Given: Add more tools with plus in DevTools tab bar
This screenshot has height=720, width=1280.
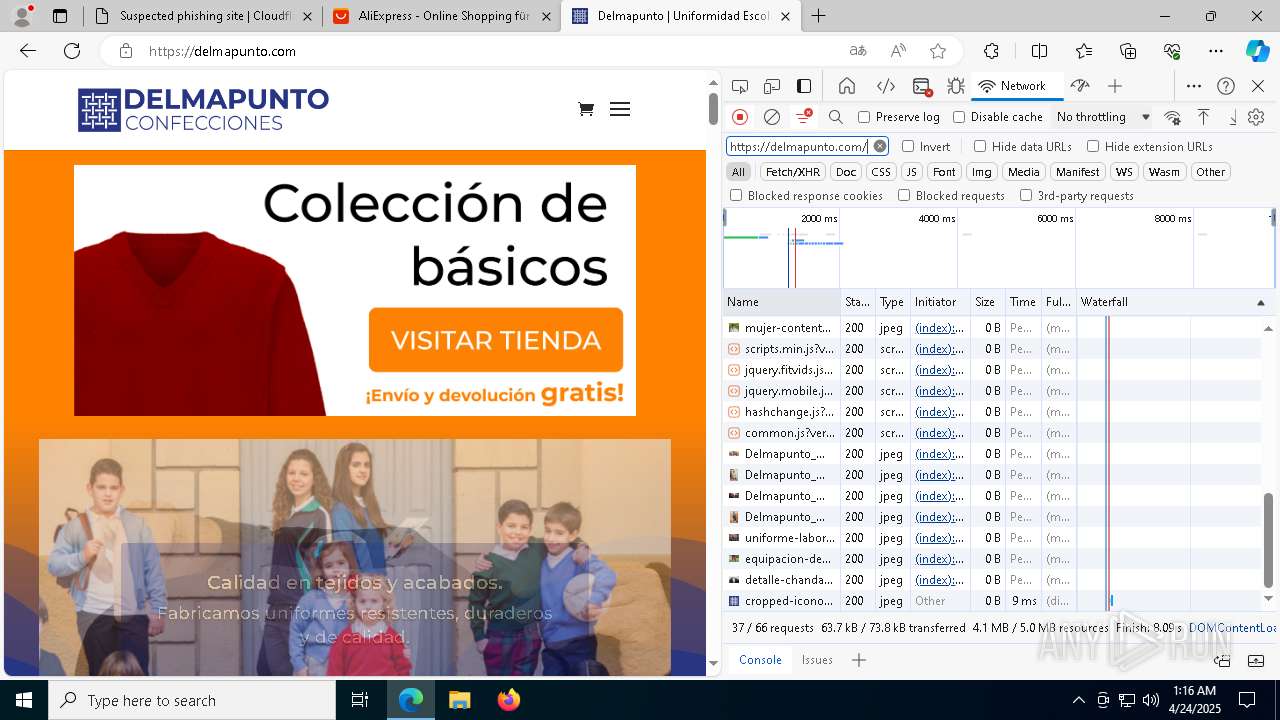Looking at the screenshot, I should pos(1115,86).
